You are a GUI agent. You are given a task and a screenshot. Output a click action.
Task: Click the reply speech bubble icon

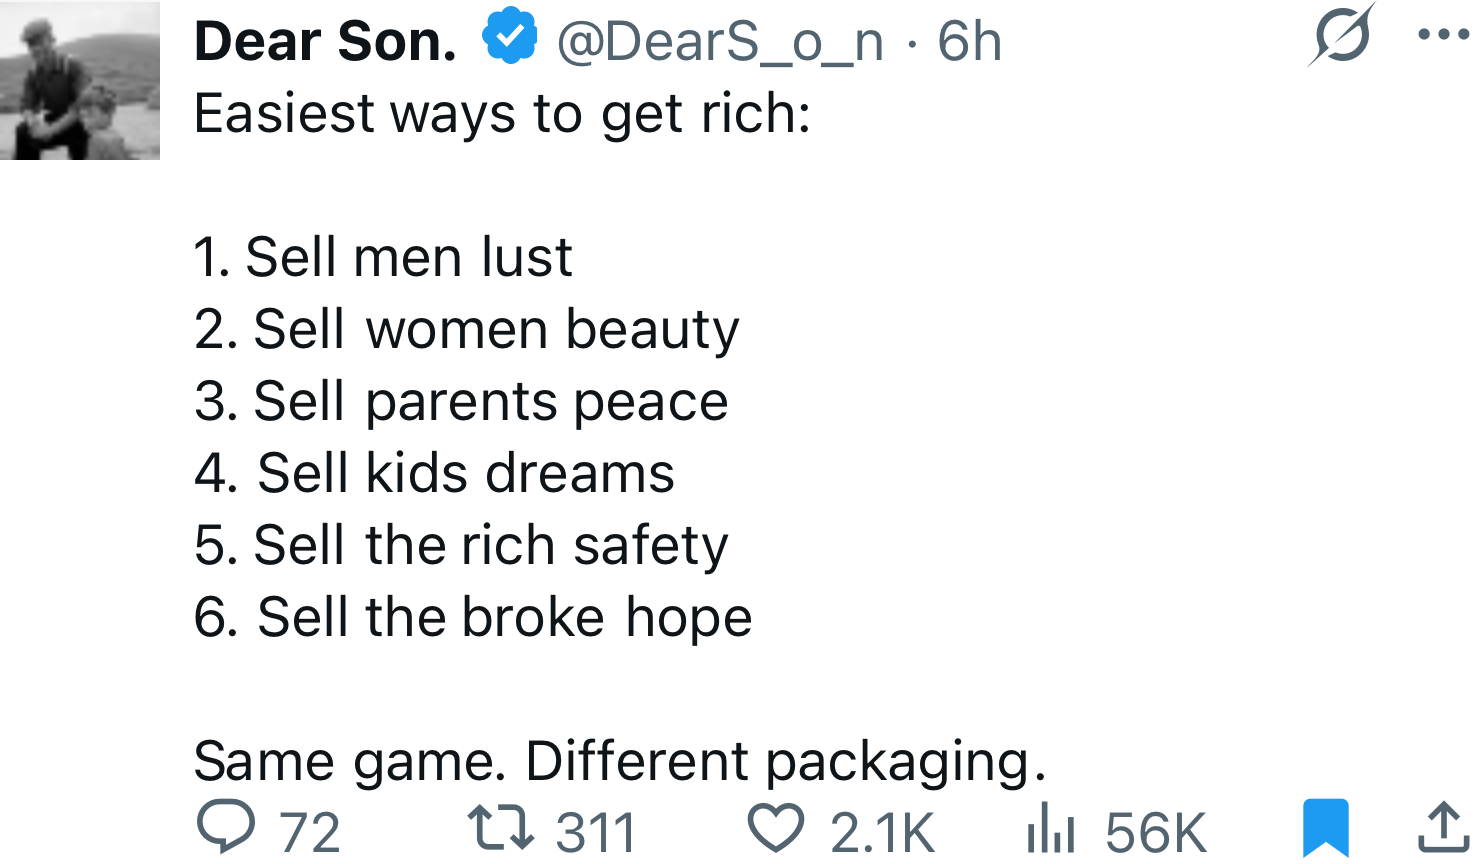point(226,828)
